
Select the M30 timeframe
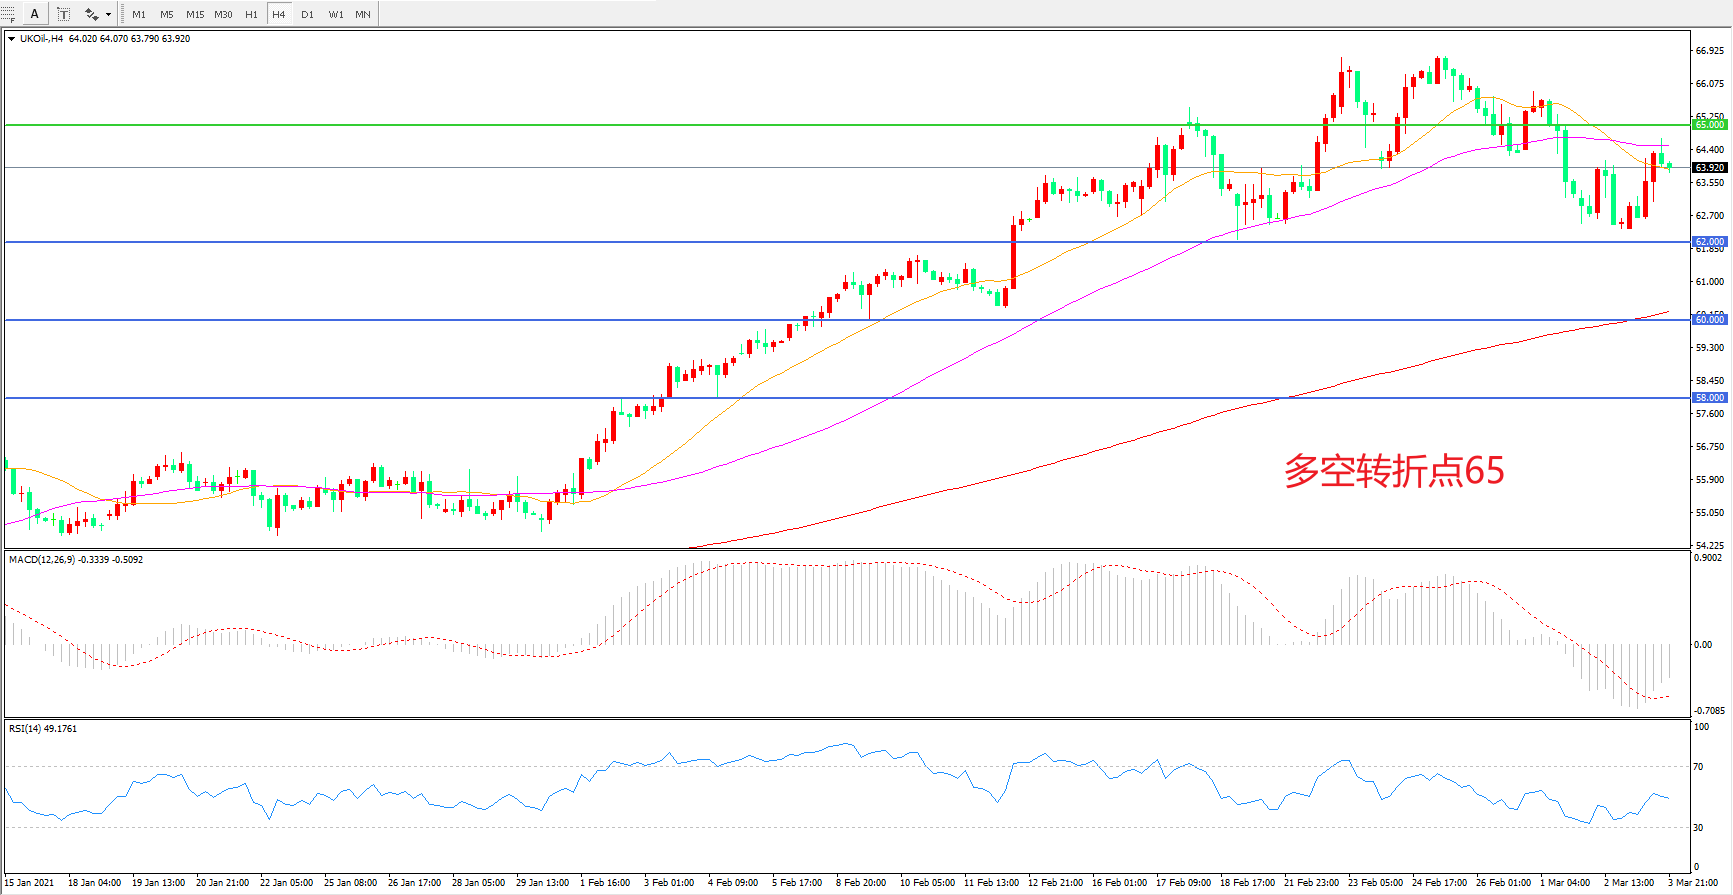[x=223, y=14]
